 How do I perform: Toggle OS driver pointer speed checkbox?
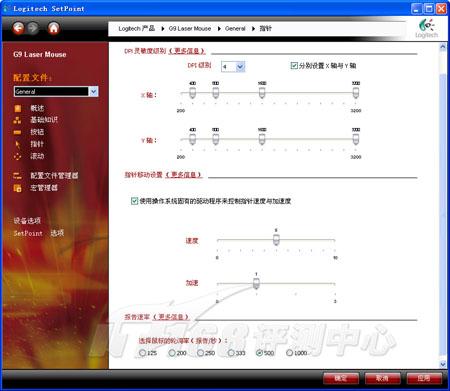134,201
